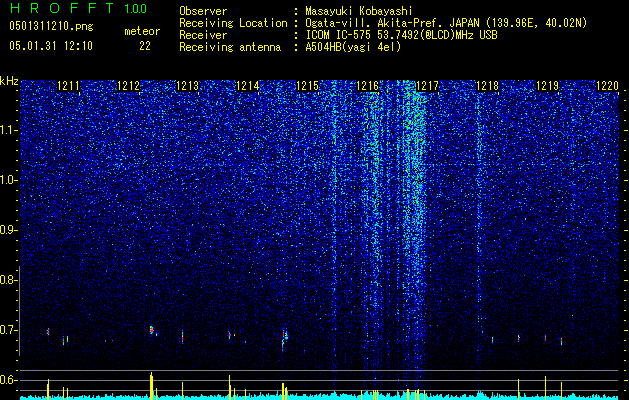The width and height of the screenshot is (629, 400).
Task: Click the 0.6 kHz axis label
Action: tap(8, 380)
